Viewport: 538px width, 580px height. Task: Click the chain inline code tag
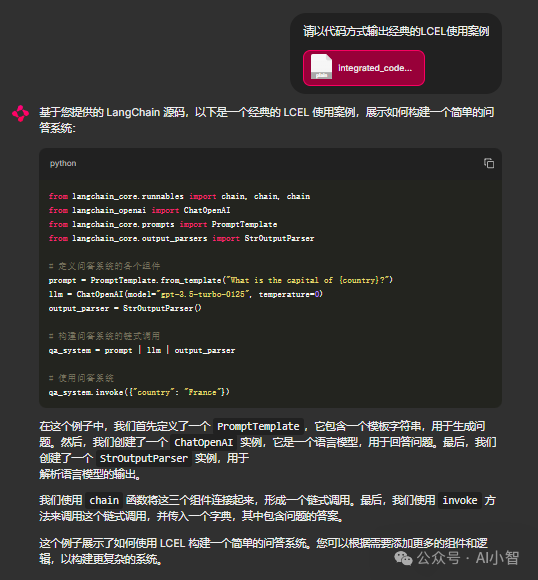[104, 500]
